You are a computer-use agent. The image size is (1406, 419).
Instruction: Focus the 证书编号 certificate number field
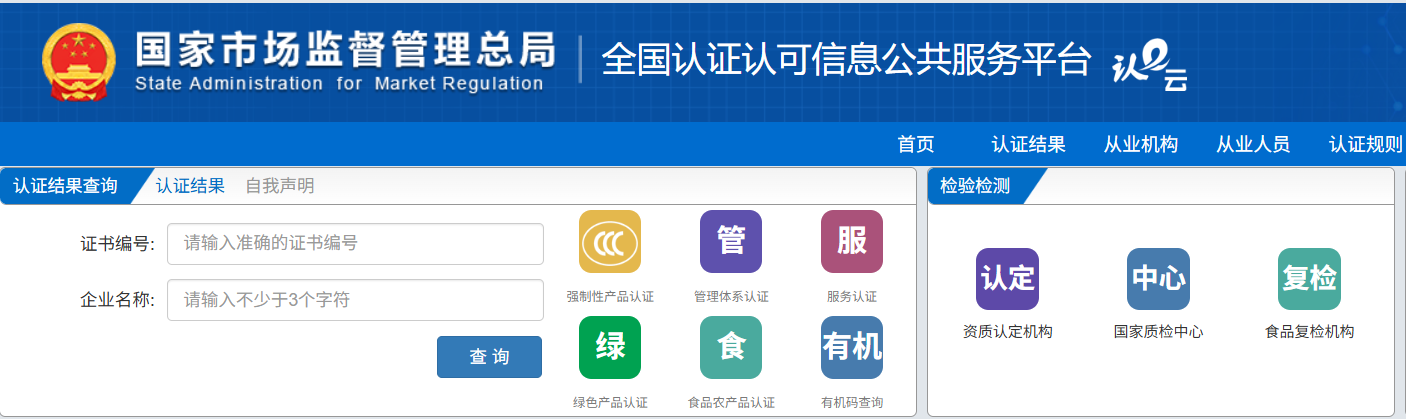355,244
